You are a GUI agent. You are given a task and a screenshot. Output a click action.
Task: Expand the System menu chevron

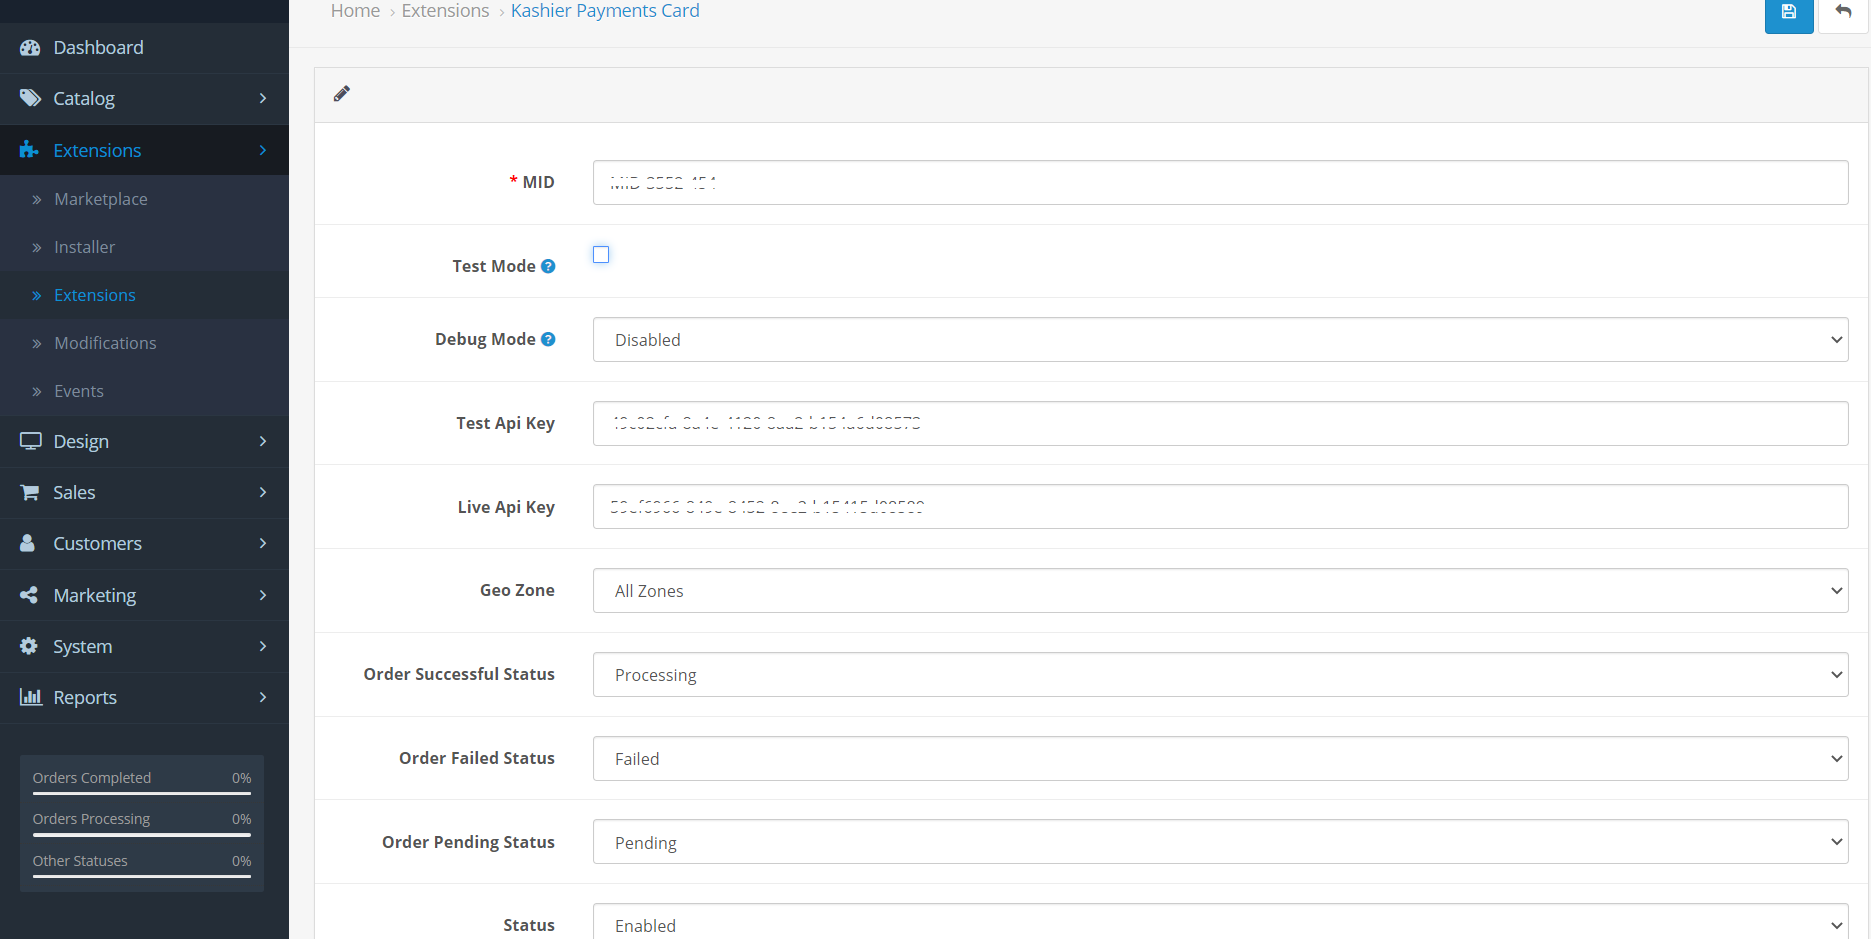263,646
